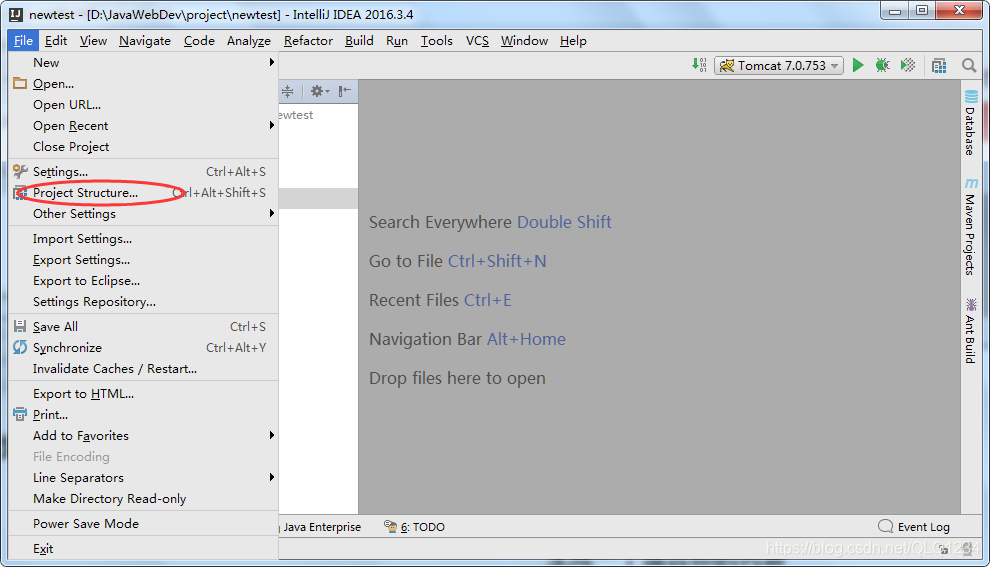Choose Export to Eclipse...
The image size is (990, 567).
point(144,280)
